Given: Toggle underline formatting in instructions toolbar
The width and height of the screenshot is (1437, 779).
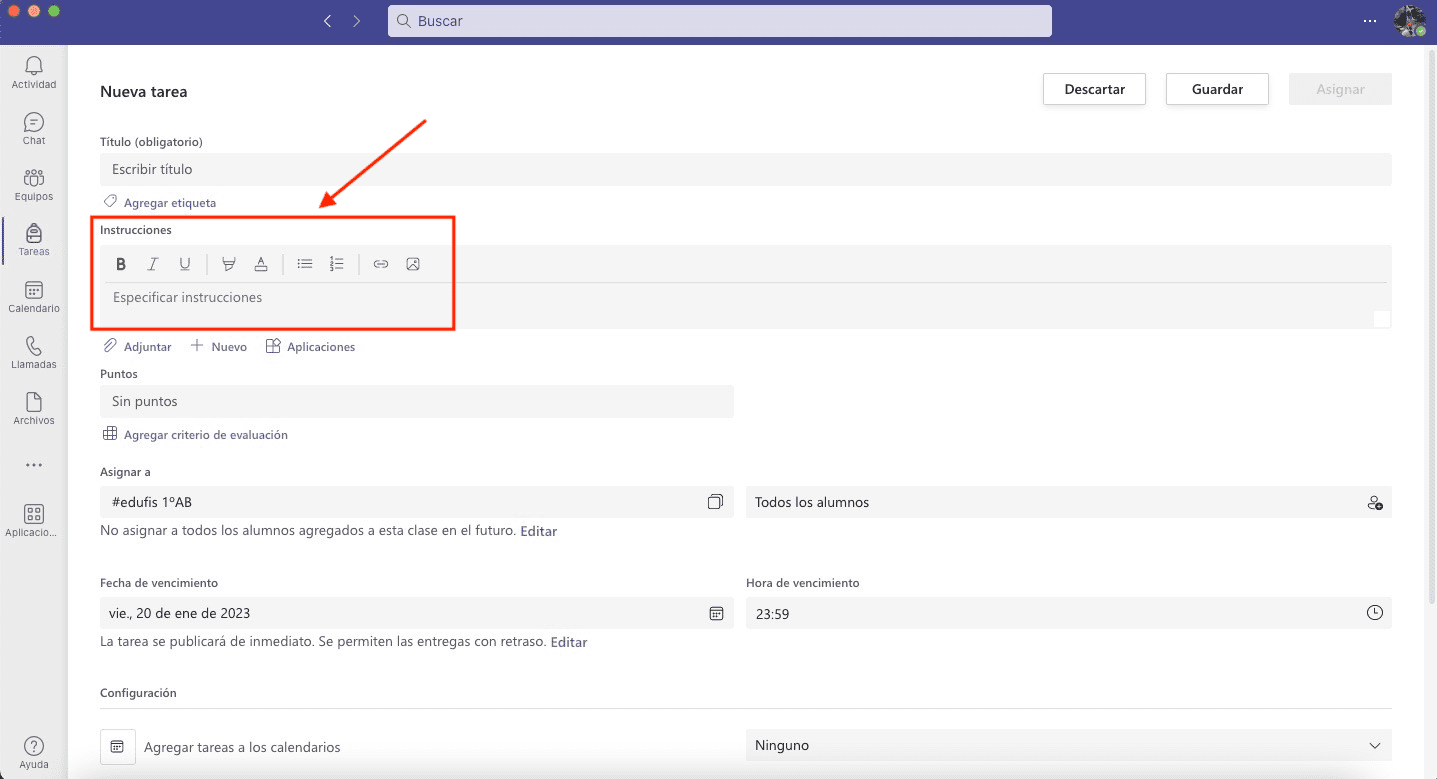Looking at the screenshot, I should 185,264.
